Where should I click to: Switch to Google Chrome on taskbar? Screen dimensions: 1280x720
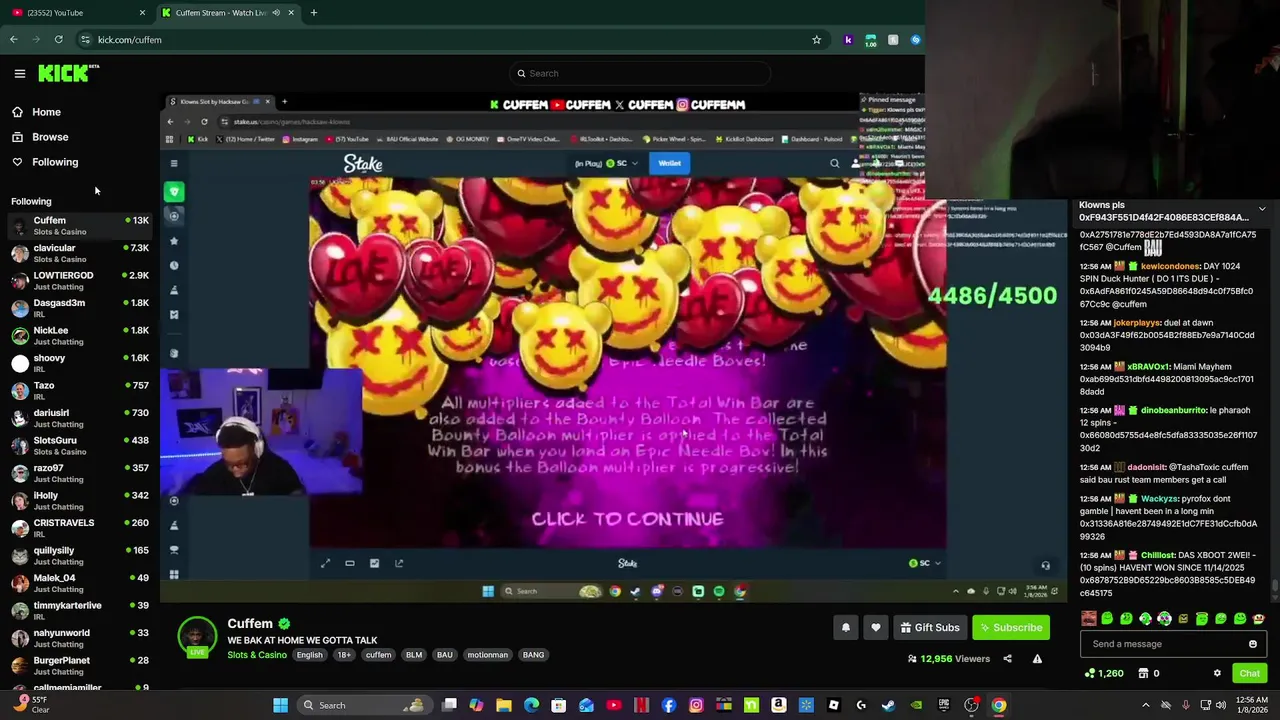pyautogui.click(x=998, y=705)
